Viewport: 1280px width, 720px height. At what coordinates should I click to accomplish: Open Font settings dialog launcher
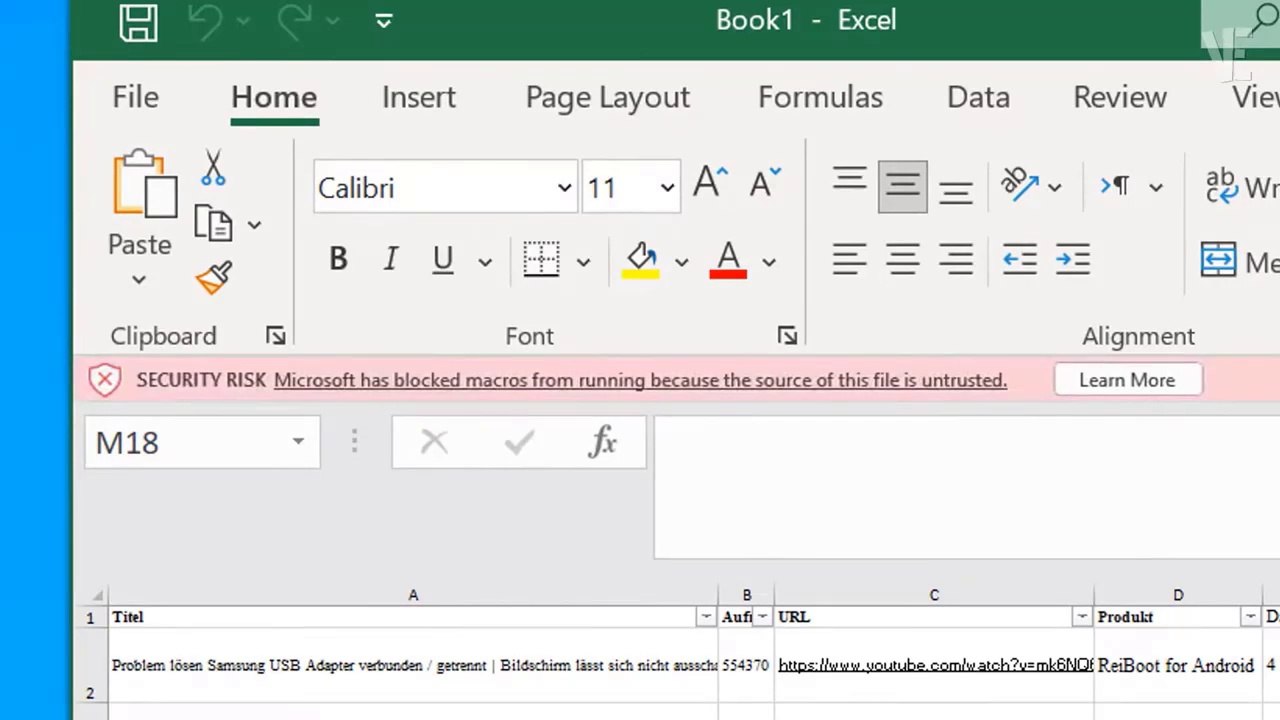(x=788, y=336)
